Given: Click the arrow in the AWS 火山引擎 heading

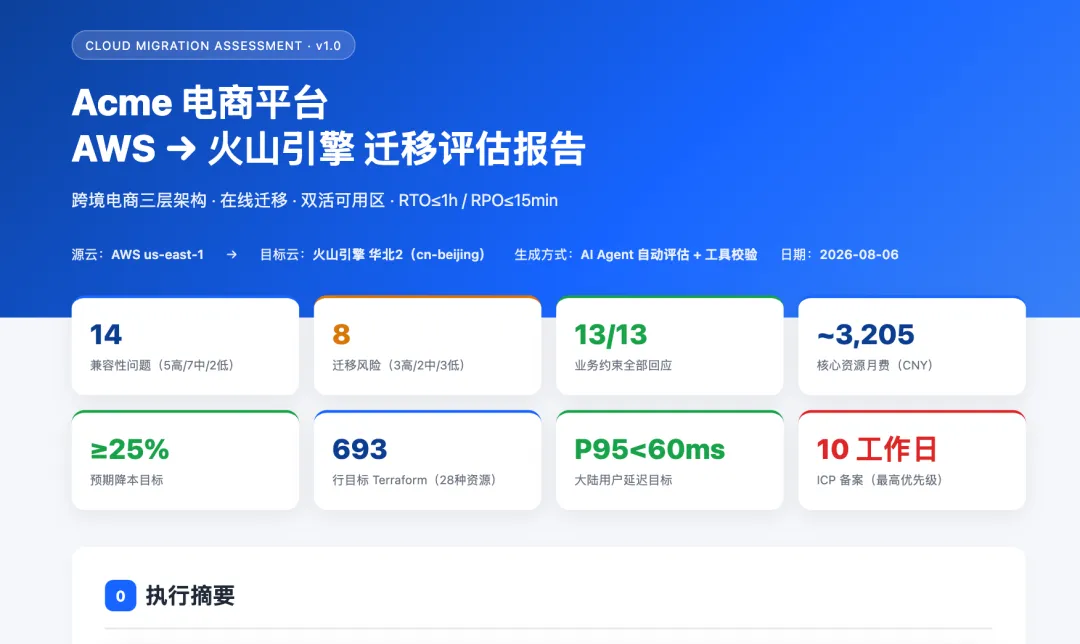Looking at the screenshot, I should coord(182,149).
